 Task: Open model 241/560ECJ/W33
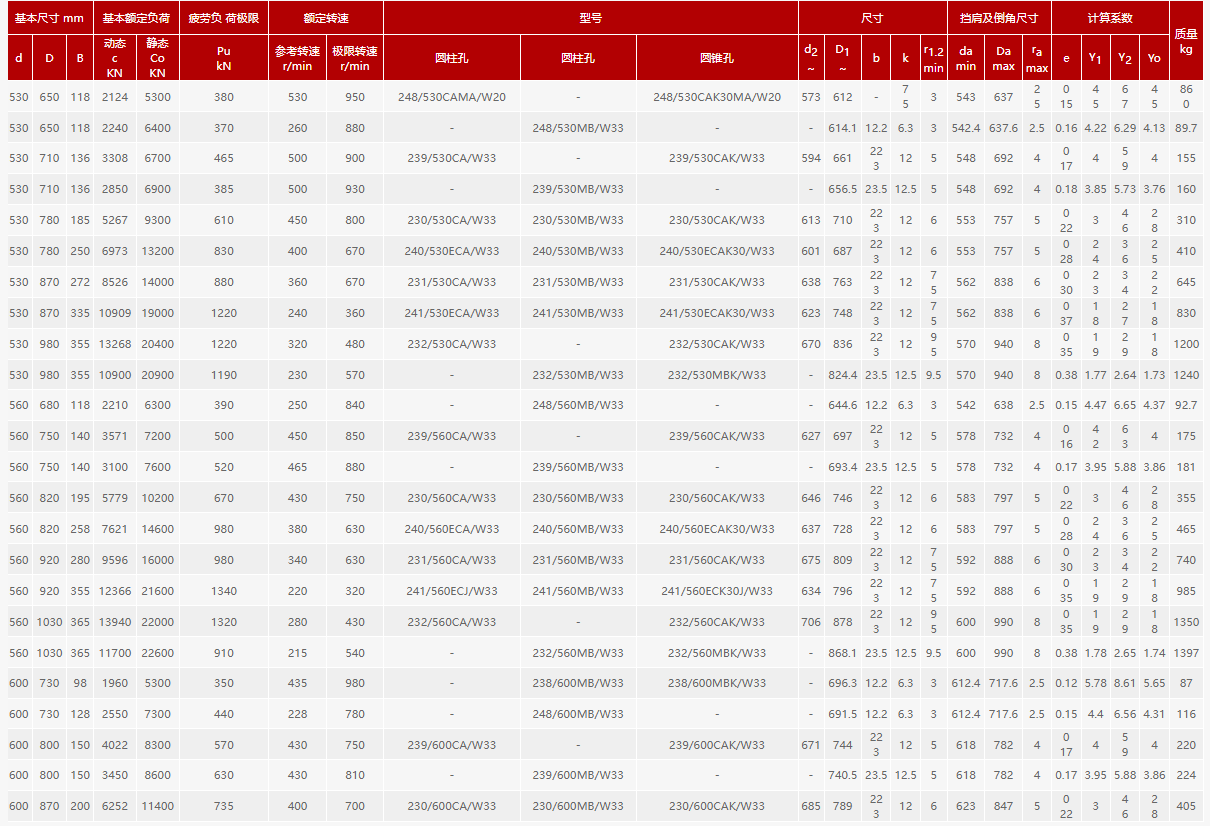(x=452, y=591)
